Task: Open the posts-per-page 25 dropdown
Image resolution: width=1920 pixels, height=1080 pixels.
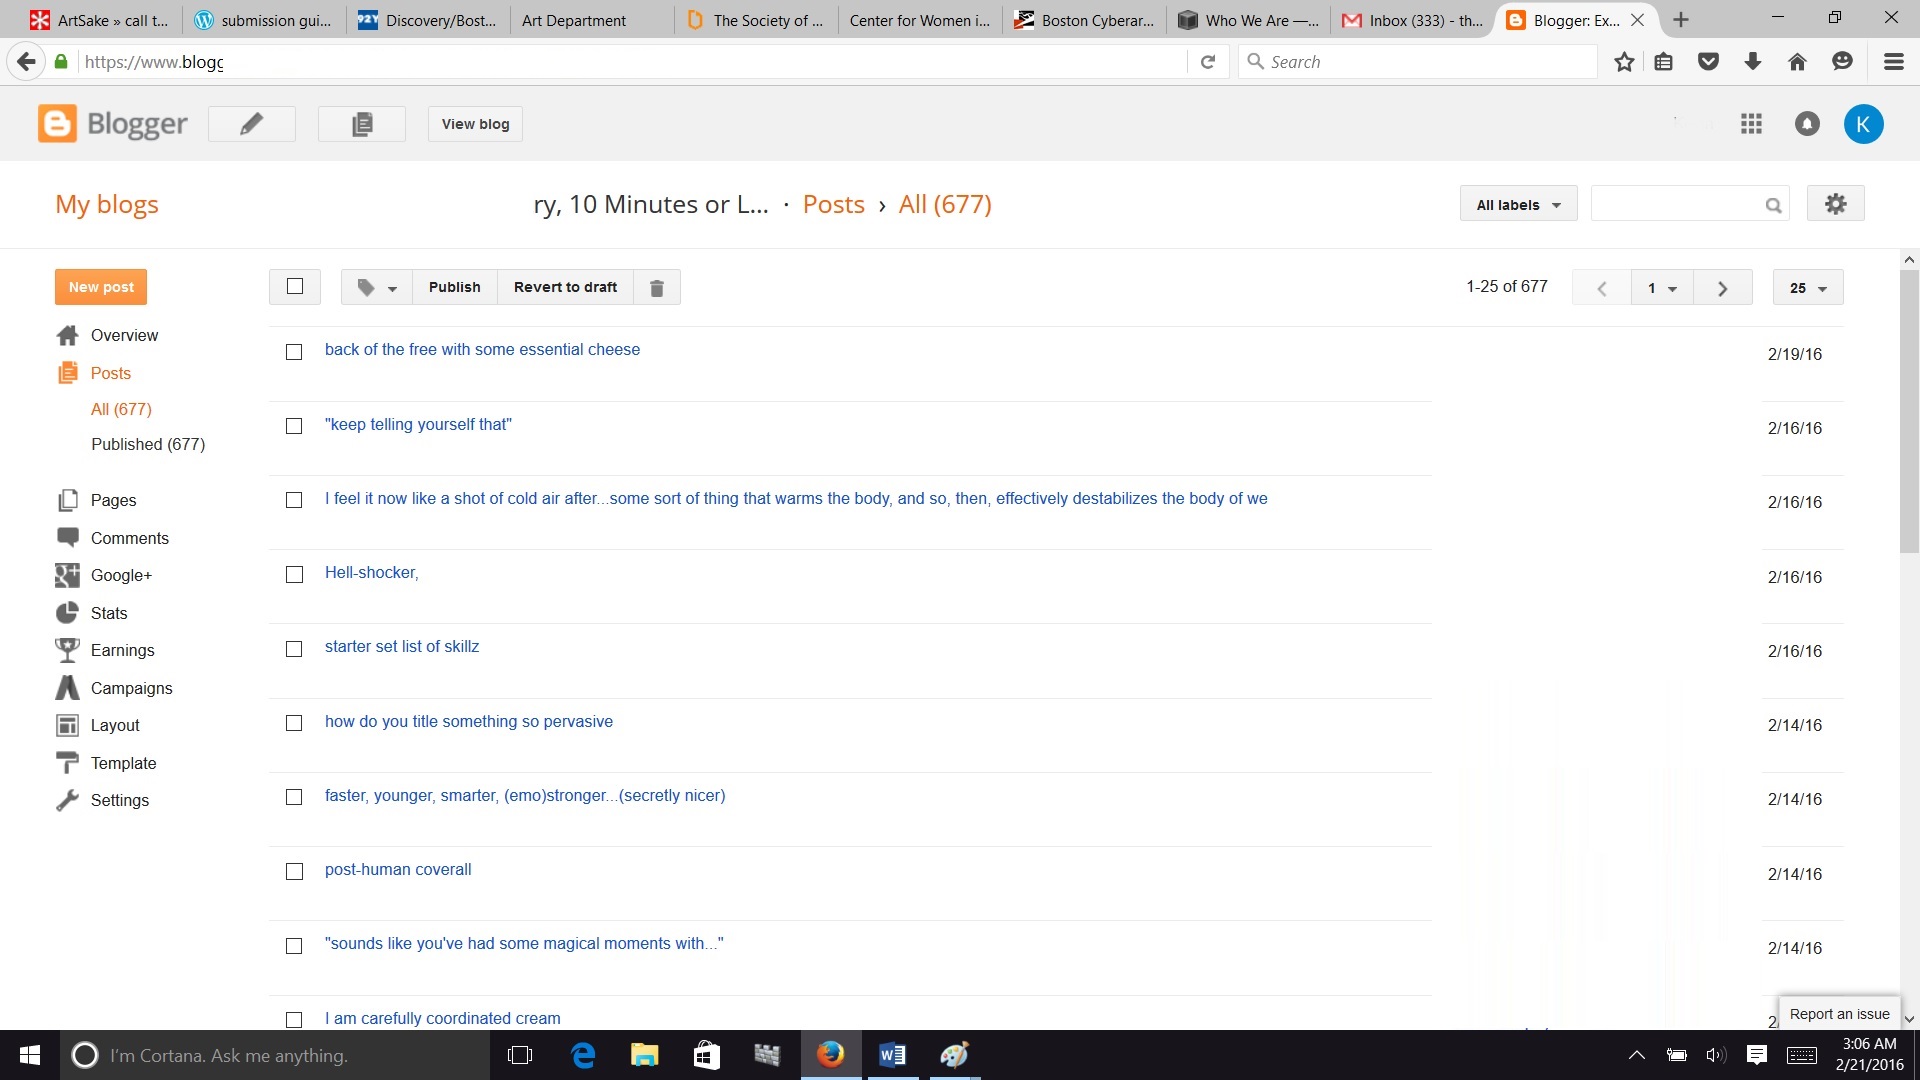Action: (1807, 288)
